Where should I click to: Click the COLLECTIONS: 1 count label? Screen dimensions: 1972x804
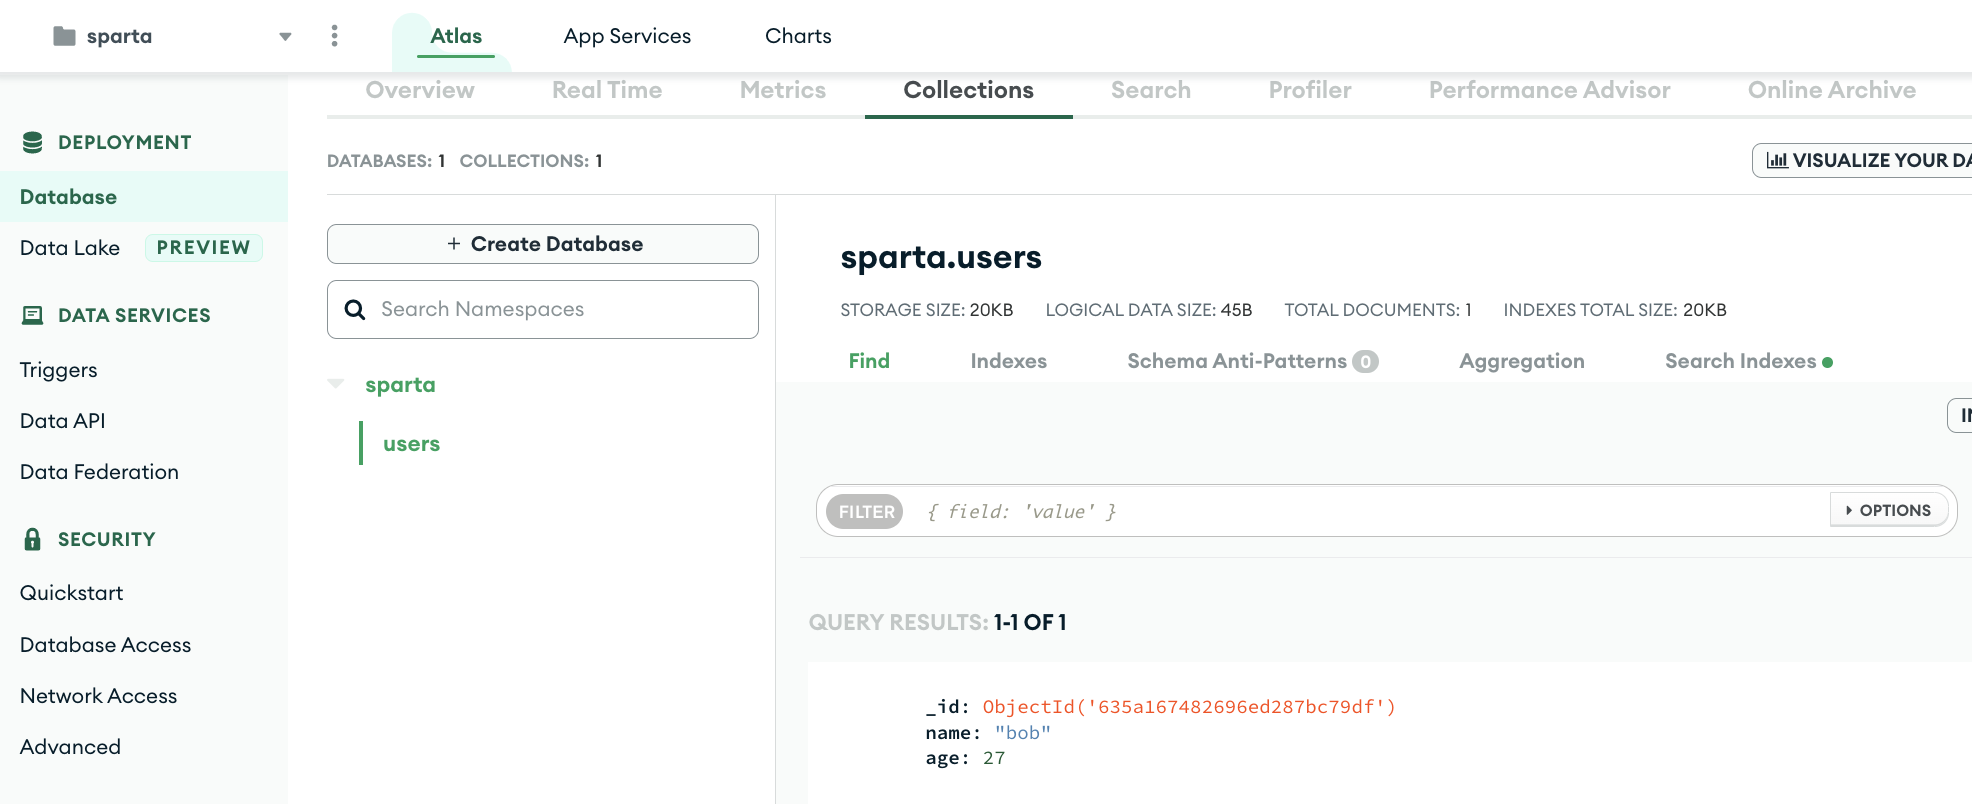point(531,161)
